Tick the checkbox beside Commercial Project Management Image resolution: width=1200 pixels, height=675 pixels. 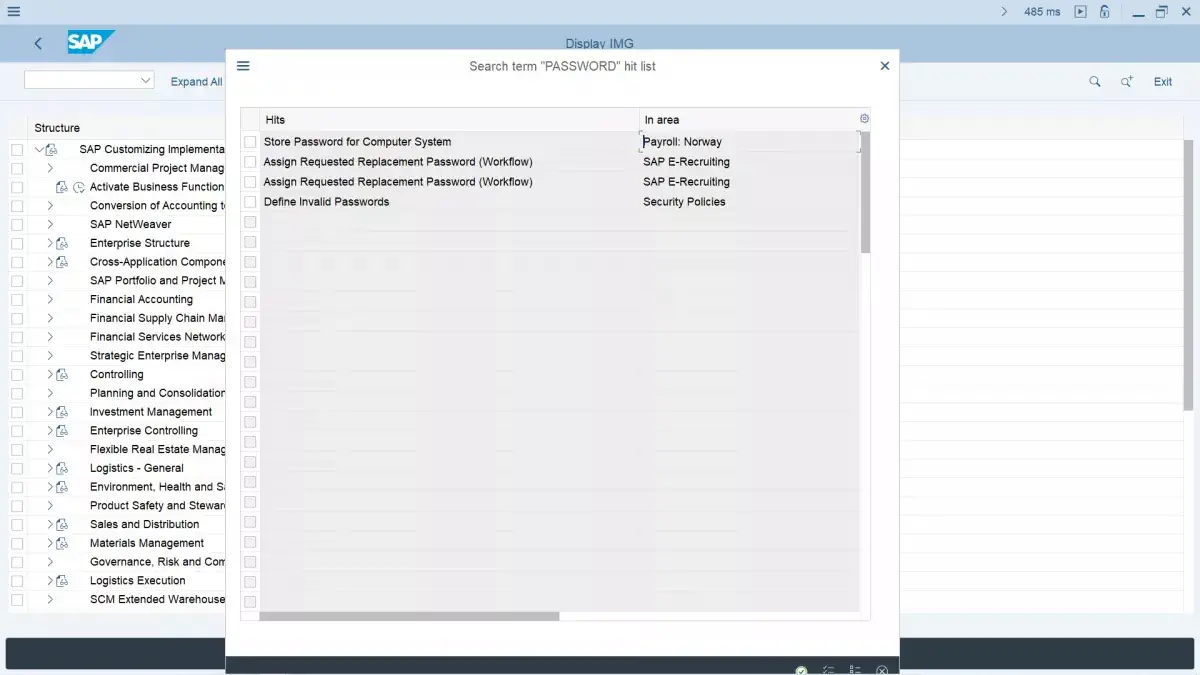click(16, 168)
